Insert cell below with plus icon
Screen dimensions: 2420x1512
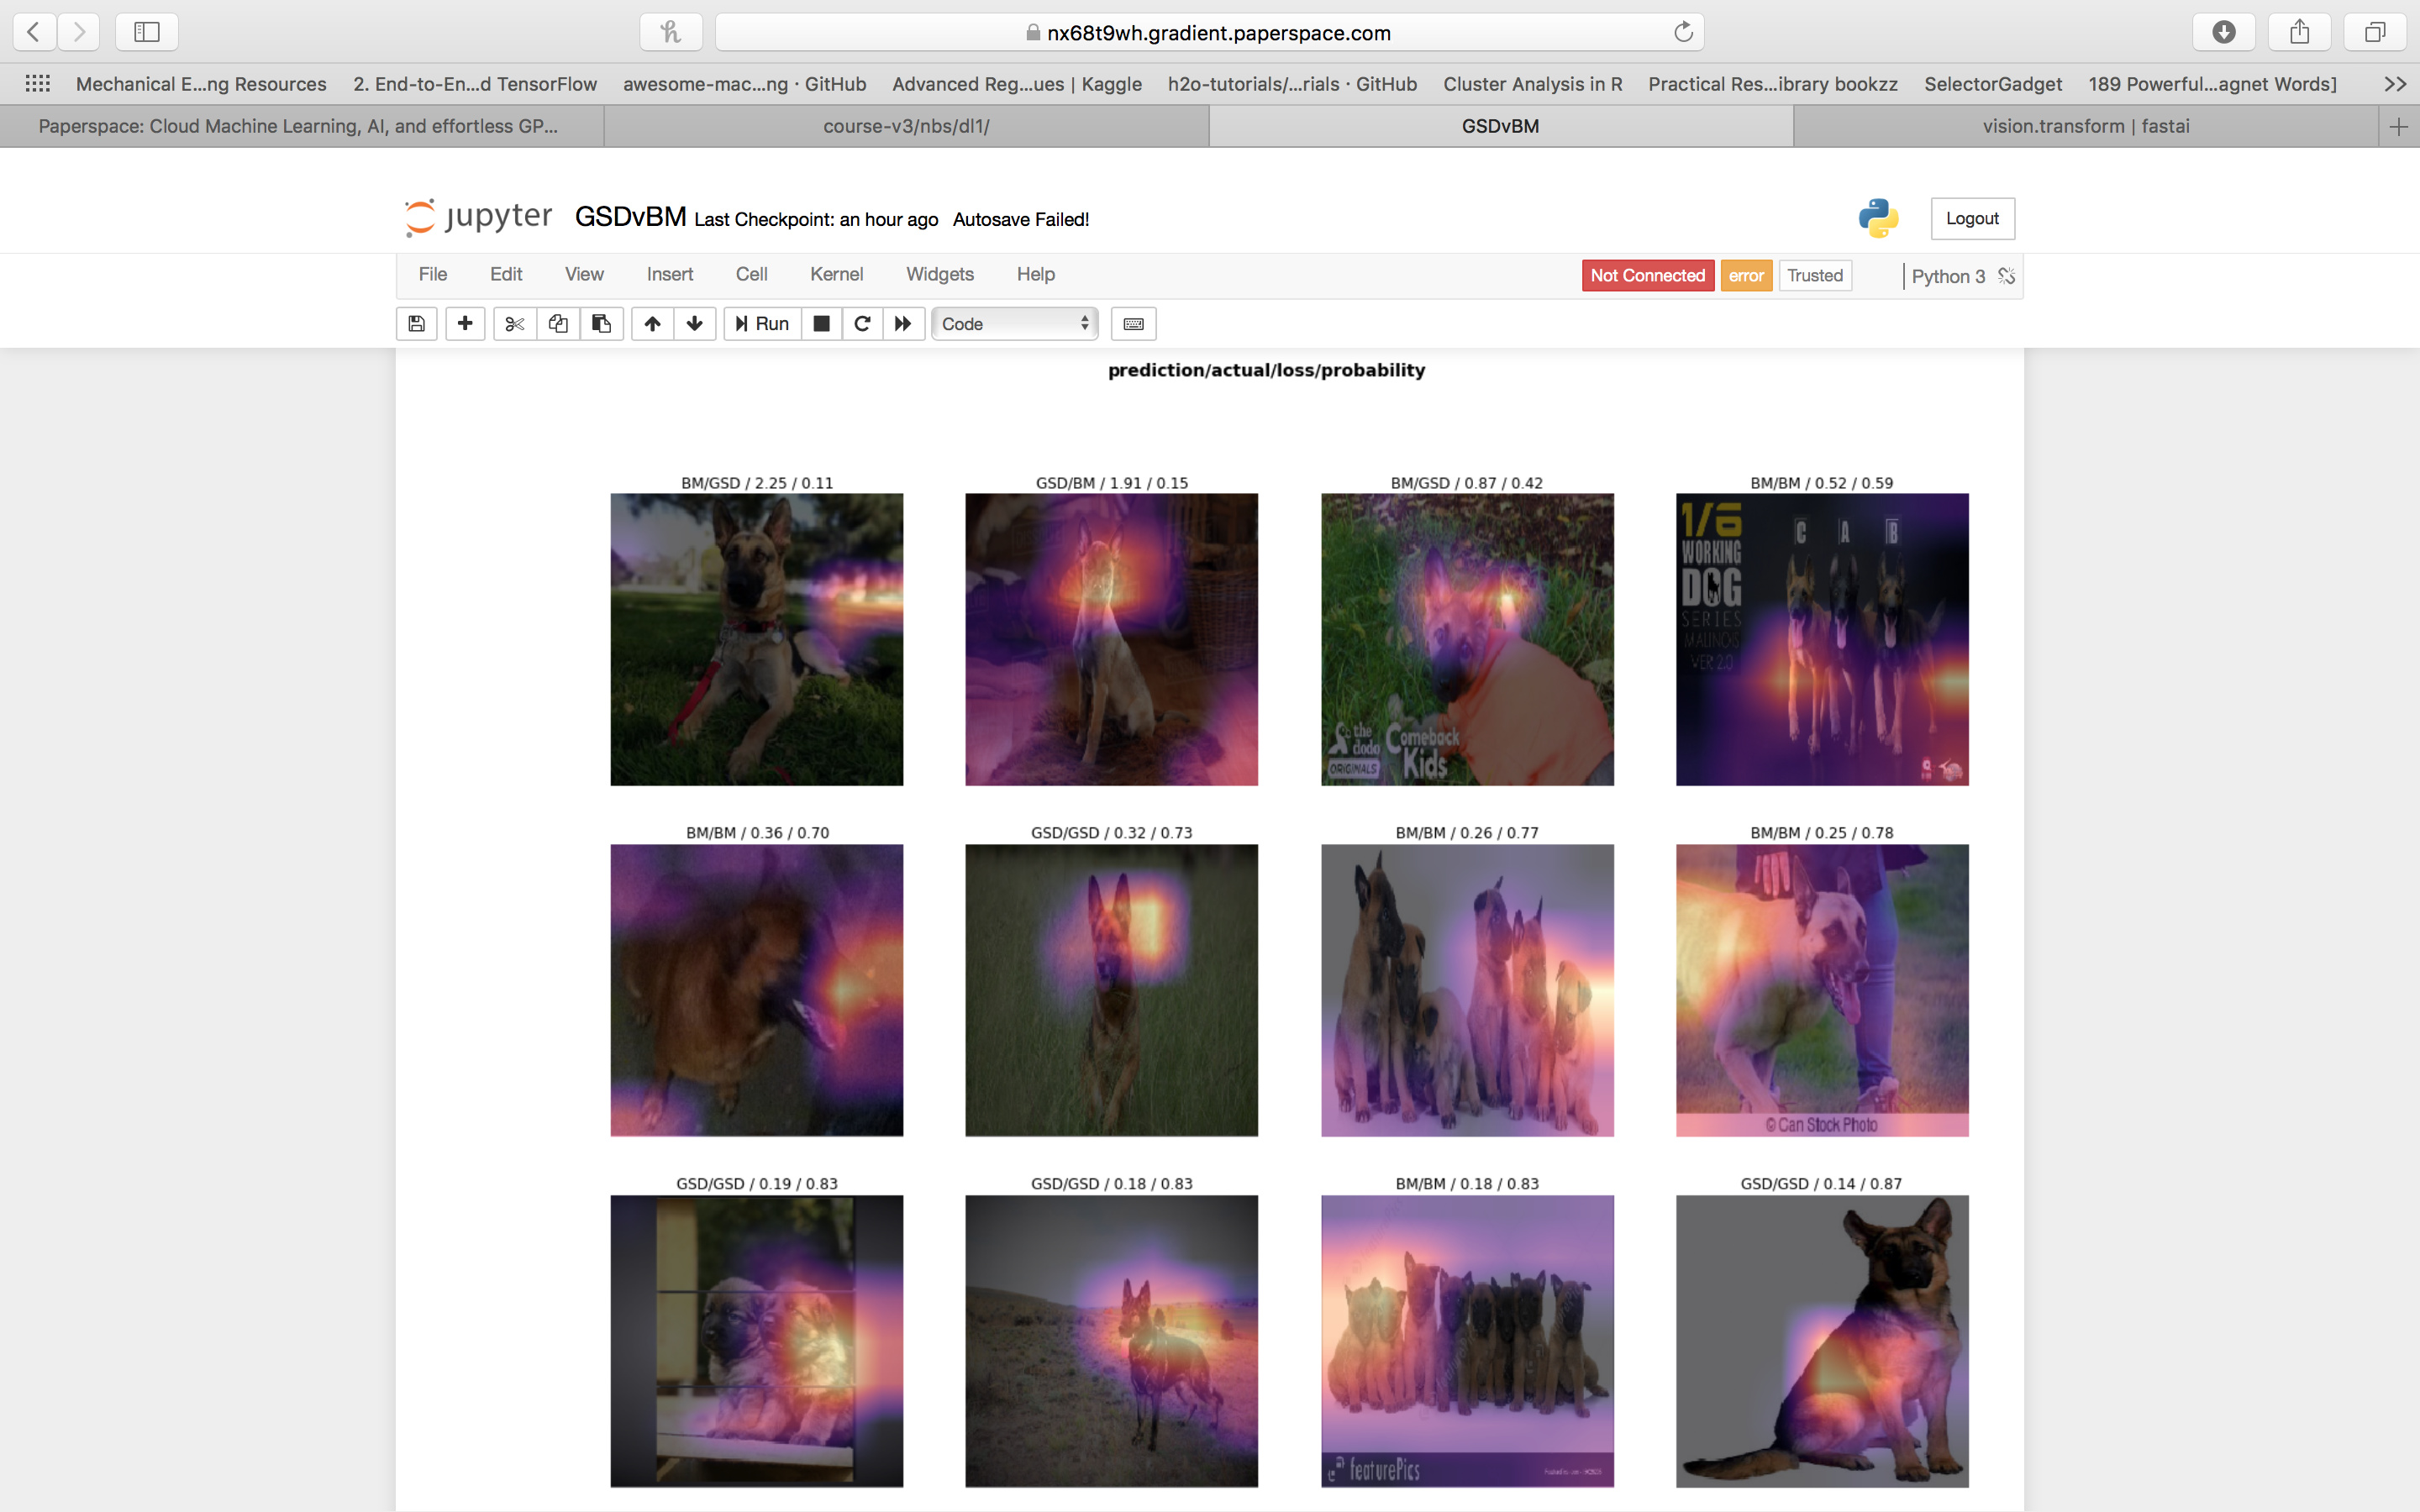pyautogui.click(x=465, y=323)
